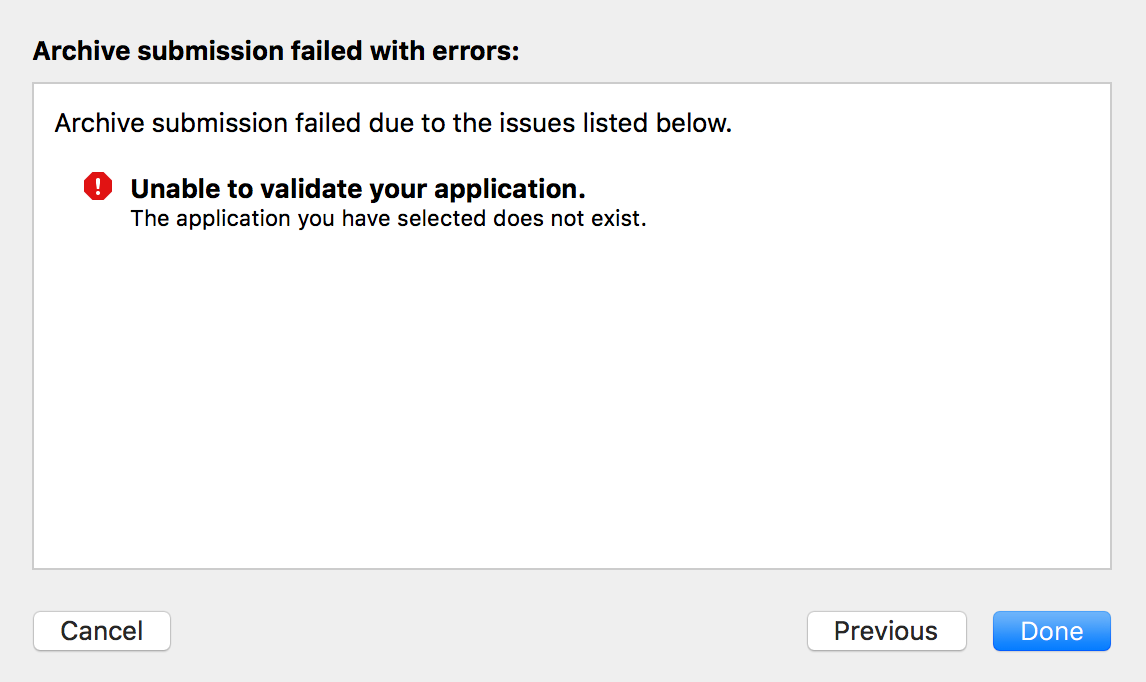Click the empty white area of the issues list
Viewport: 1146px width, 682px height.
coord(570,400)
